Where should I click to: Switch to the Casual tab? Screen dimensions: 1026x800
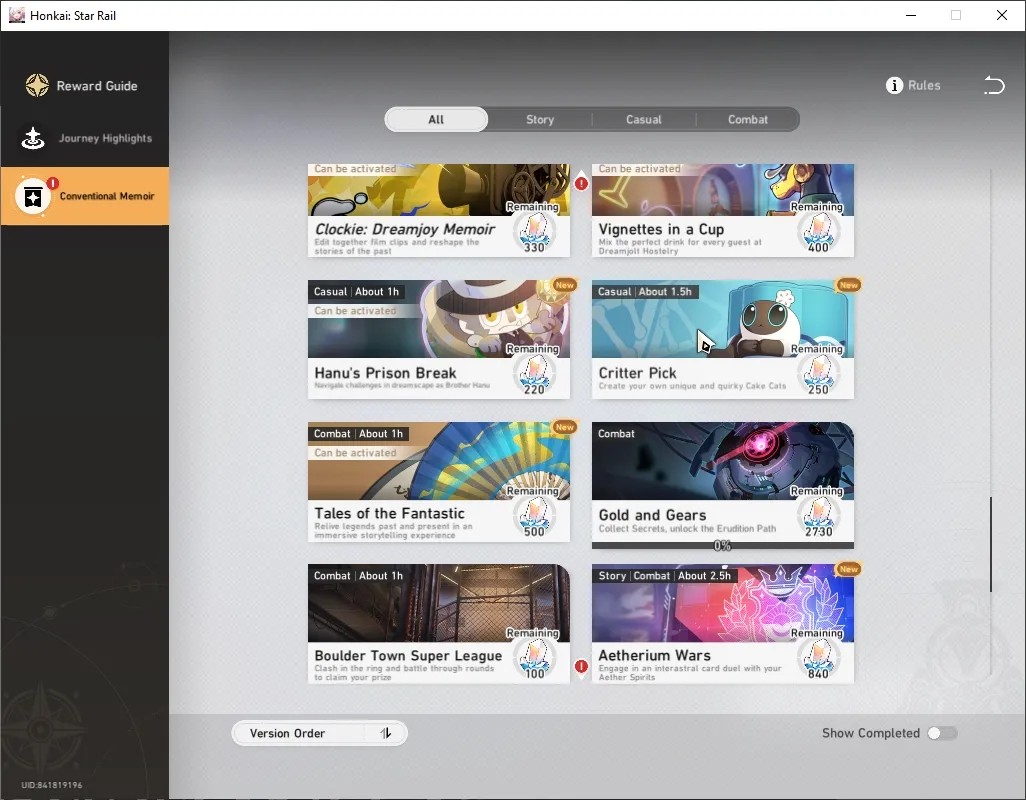point(644,120)
